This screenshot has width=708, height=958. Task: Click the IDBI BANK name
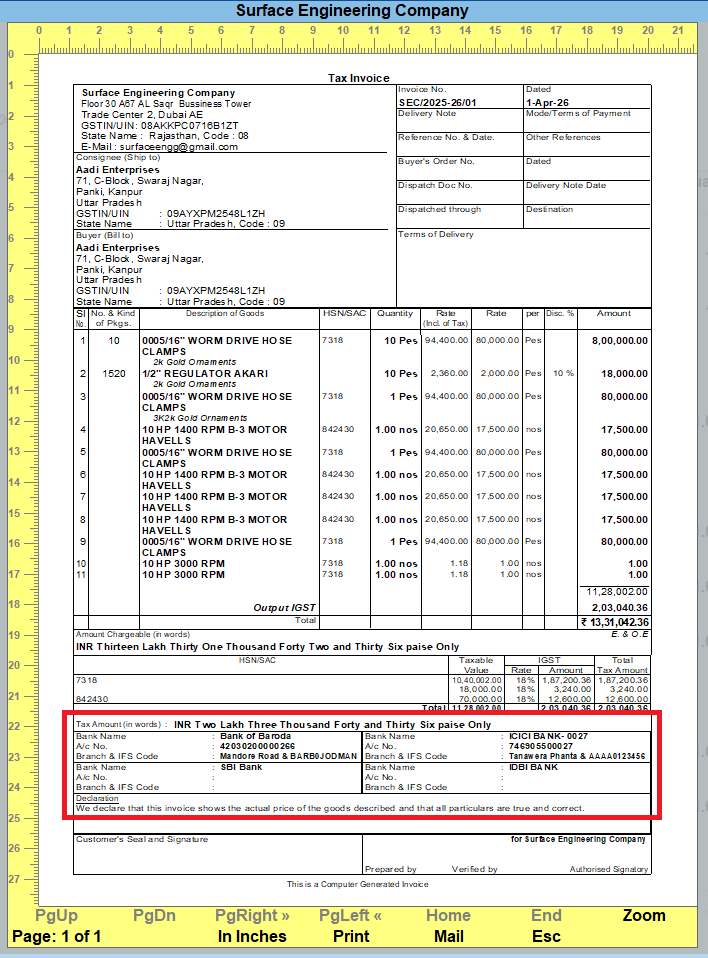click(x=533, y=767)
